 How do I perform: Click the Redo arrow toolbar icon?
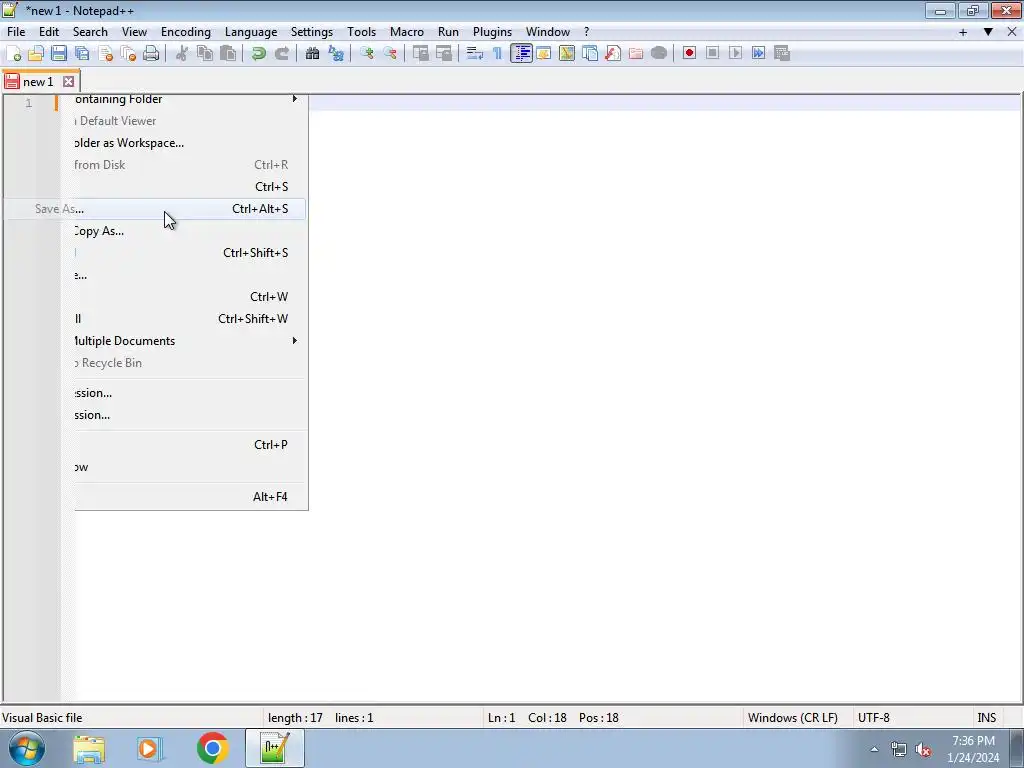[281, 54]
